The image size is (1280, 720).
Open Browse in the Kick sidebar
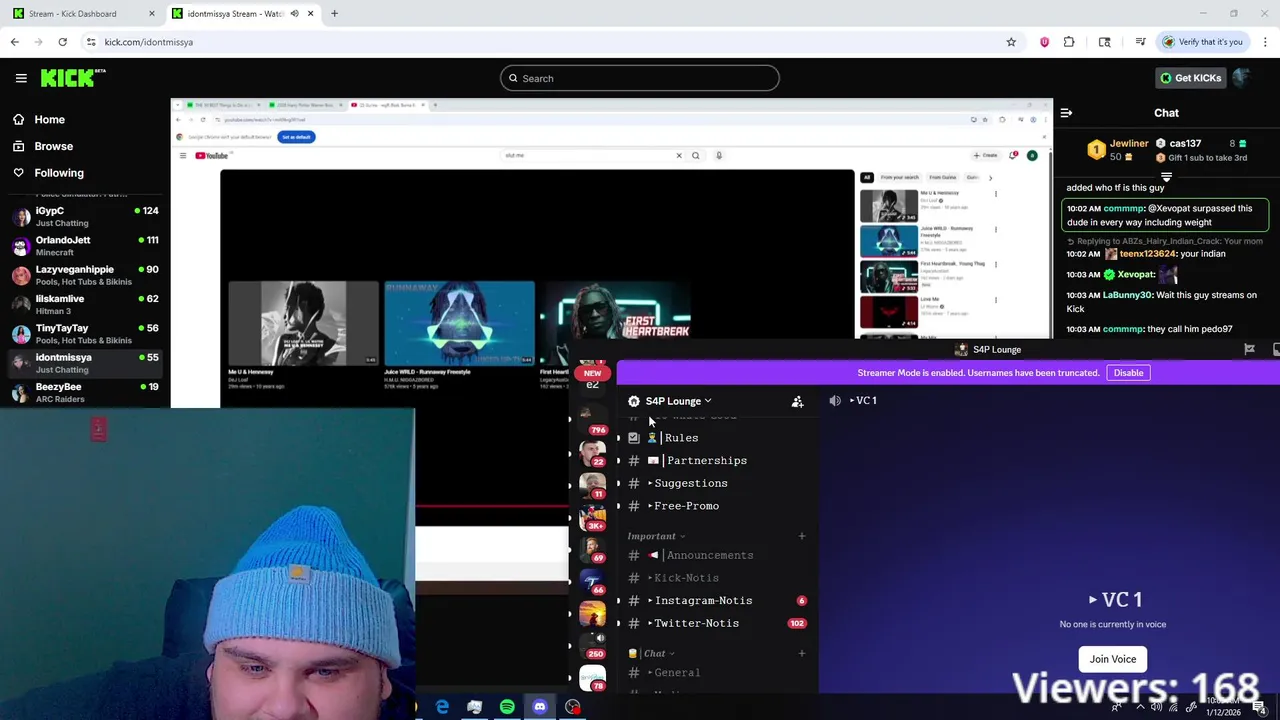pos(53,146)
